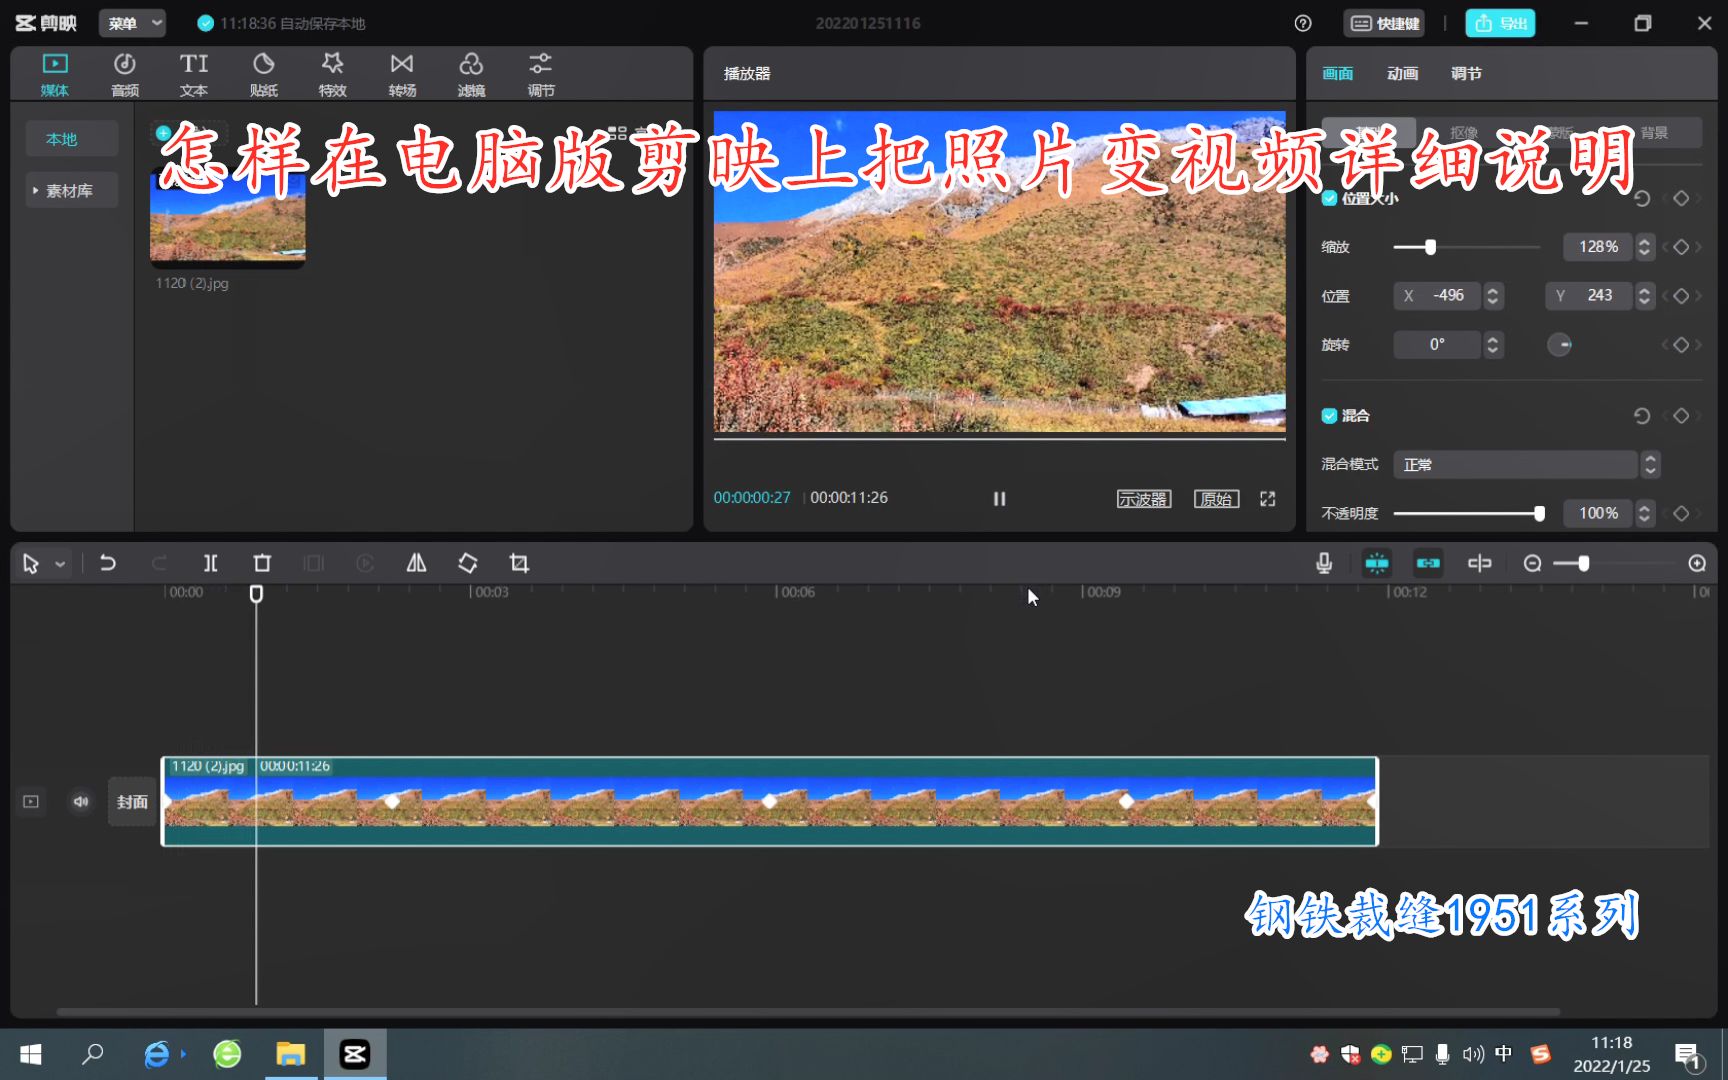
Task: Open the Audio (音频) panel
Action: pos(124,75)
